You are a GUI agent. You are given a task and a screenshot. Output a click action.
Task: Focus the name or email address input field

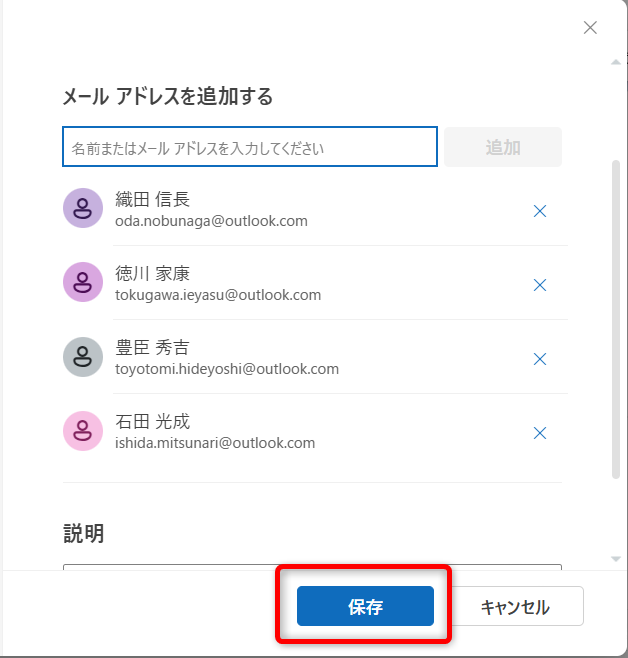pos(250,147)
